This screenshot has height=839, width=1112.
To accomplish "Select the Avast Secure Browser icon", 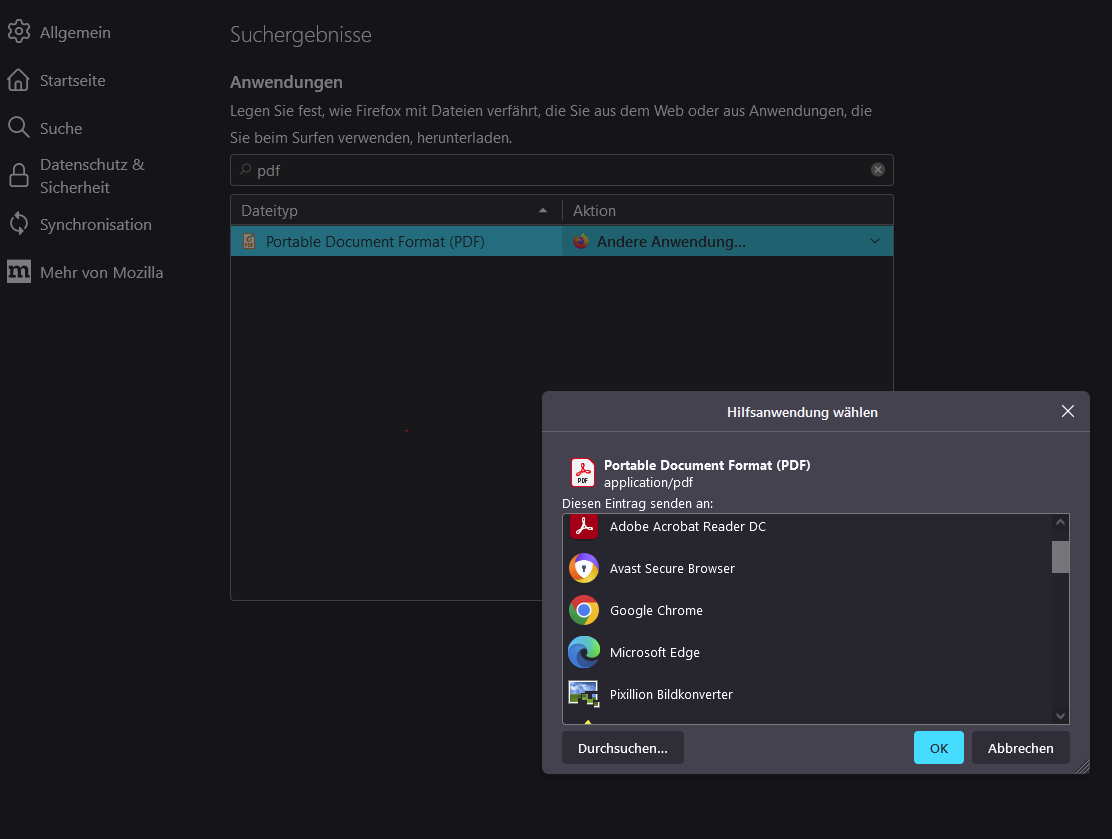I will tap(583, 568).
